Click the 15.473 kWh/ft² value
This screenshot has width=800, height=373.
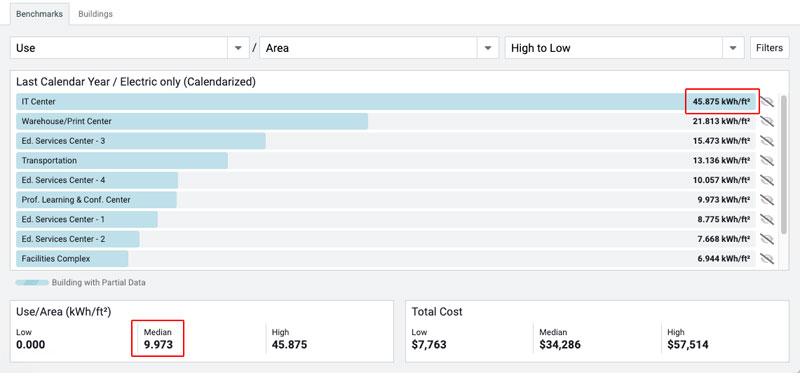coord(721,141)
